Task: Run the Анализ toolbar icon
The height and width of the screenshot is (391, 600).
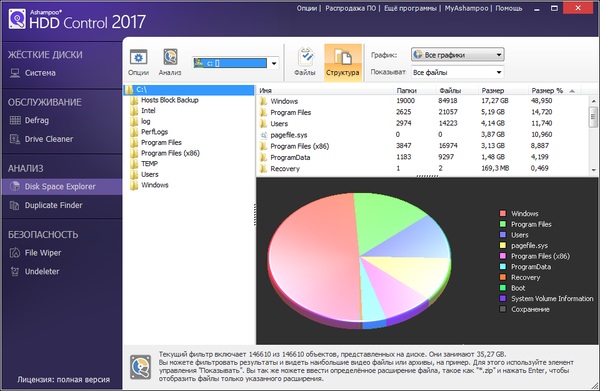Action: (170, 62)
